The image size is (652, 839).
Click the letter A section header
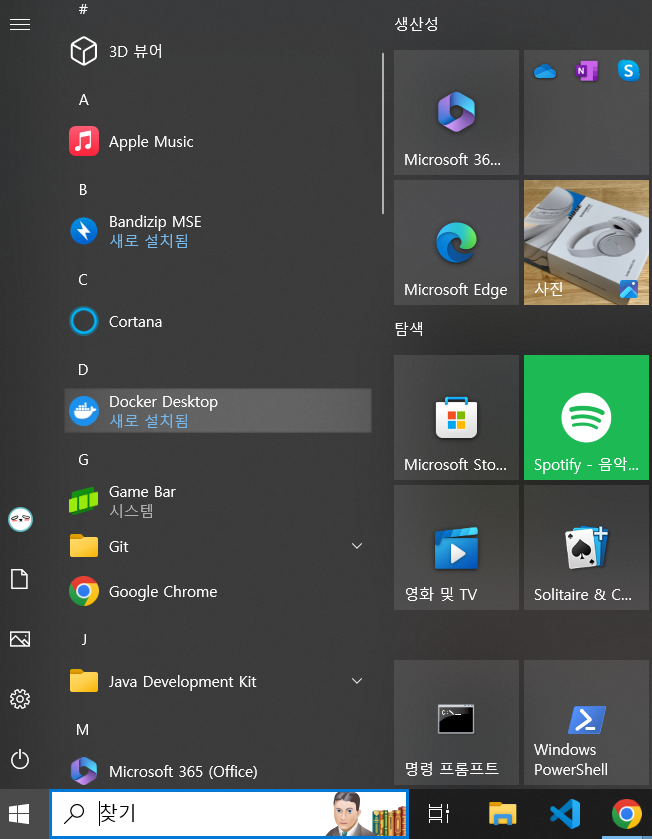click(83, 100)
